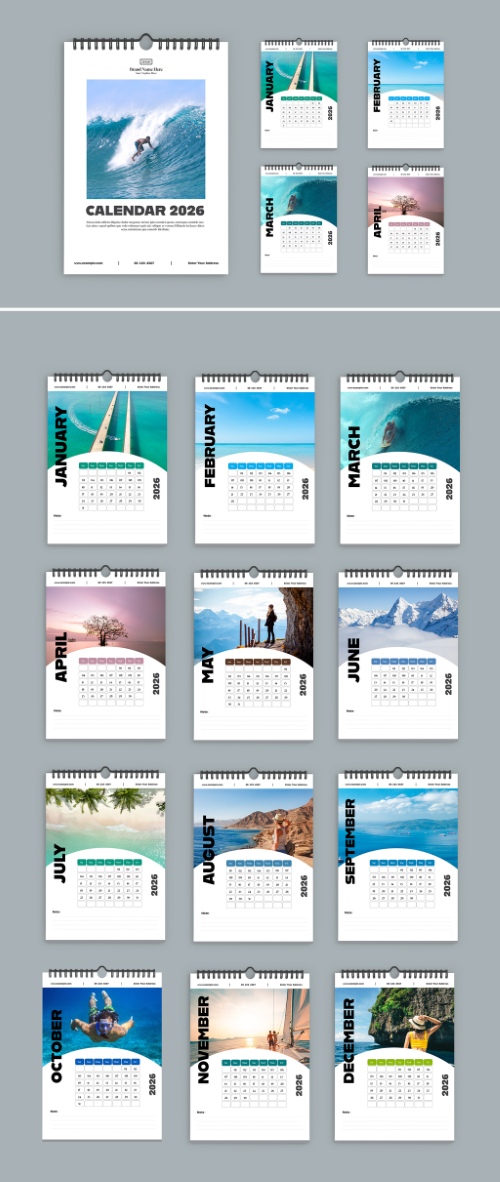
Task: Click the vertical "DECEMBER" month title
Action: 348,1041
